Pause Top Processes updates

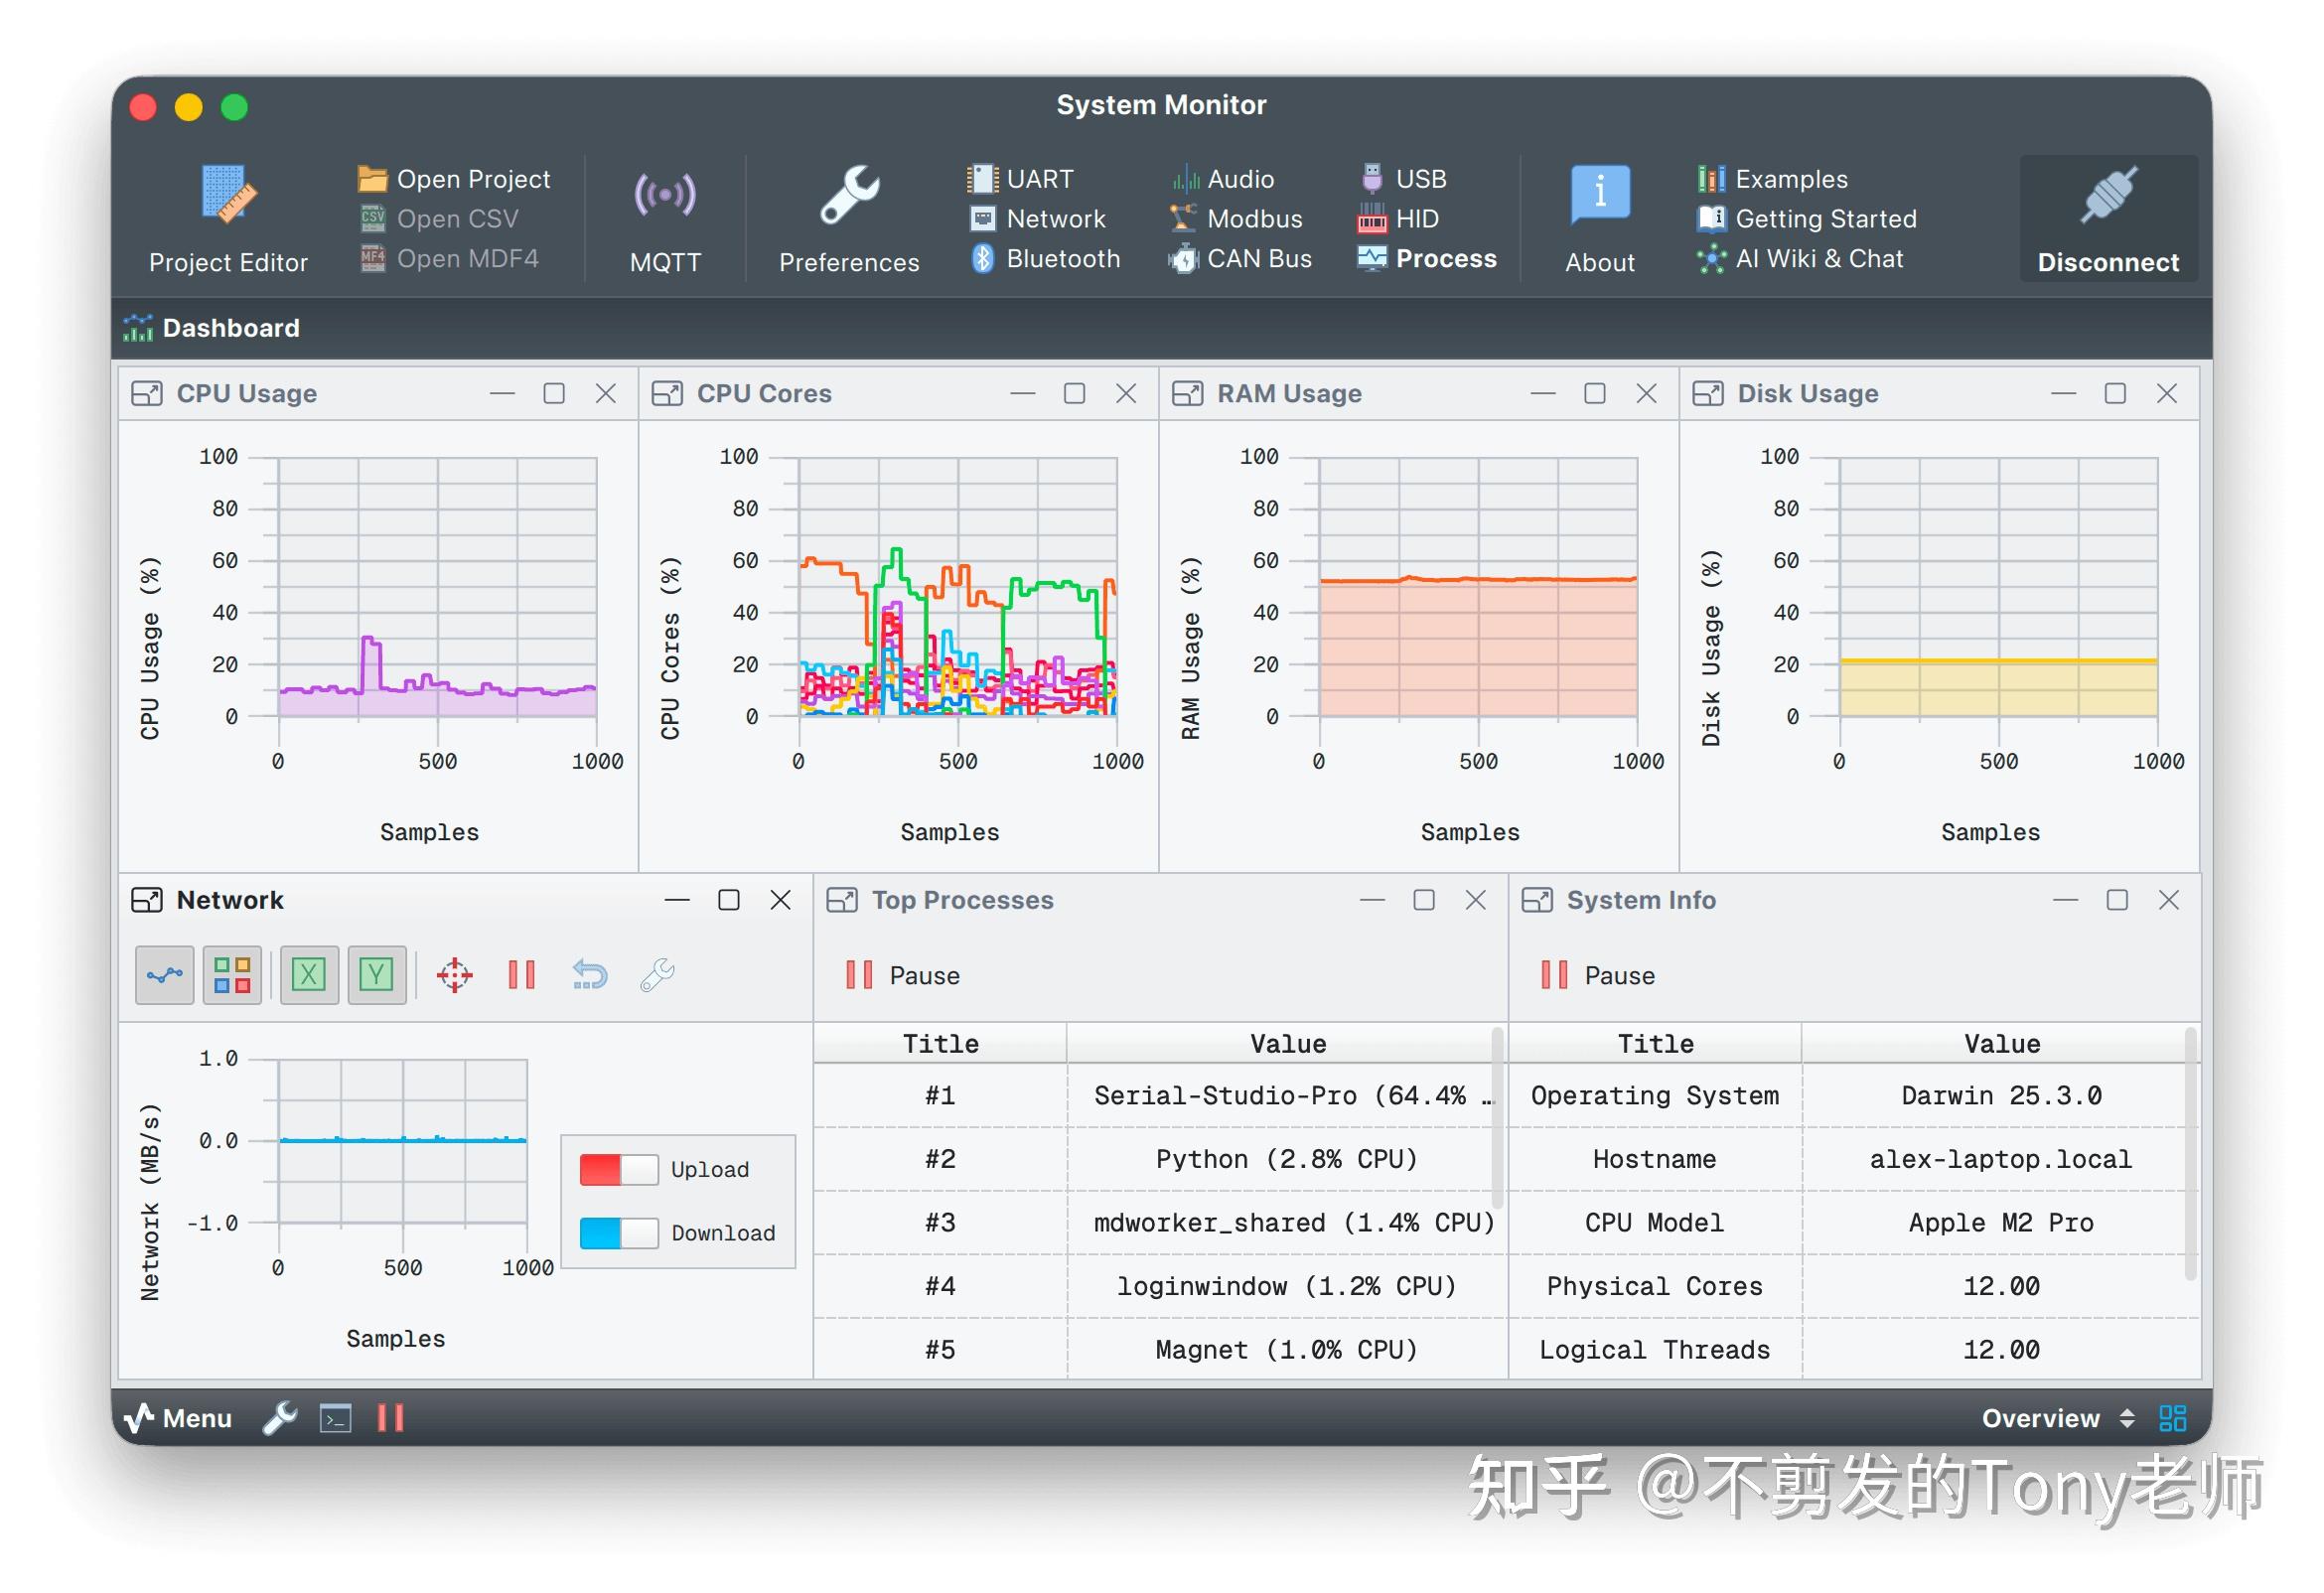[x=902, y=976]
